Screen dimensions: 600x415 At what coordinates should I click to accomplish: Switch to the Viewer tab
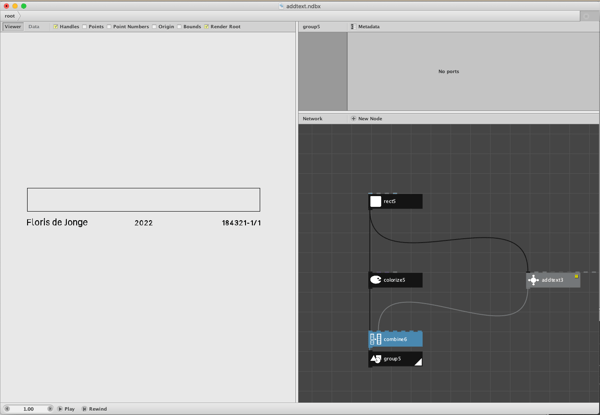13,26
